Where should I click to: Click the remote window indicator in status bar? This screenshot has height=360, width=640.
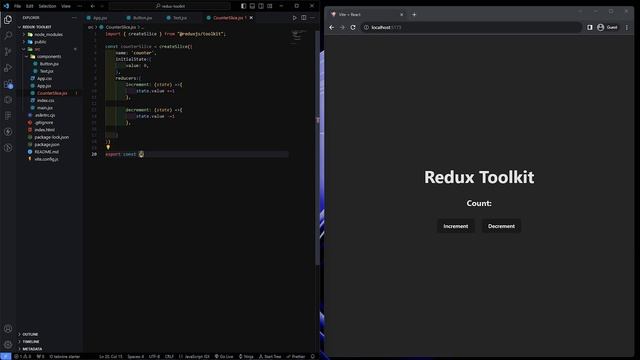coord(5,356)
